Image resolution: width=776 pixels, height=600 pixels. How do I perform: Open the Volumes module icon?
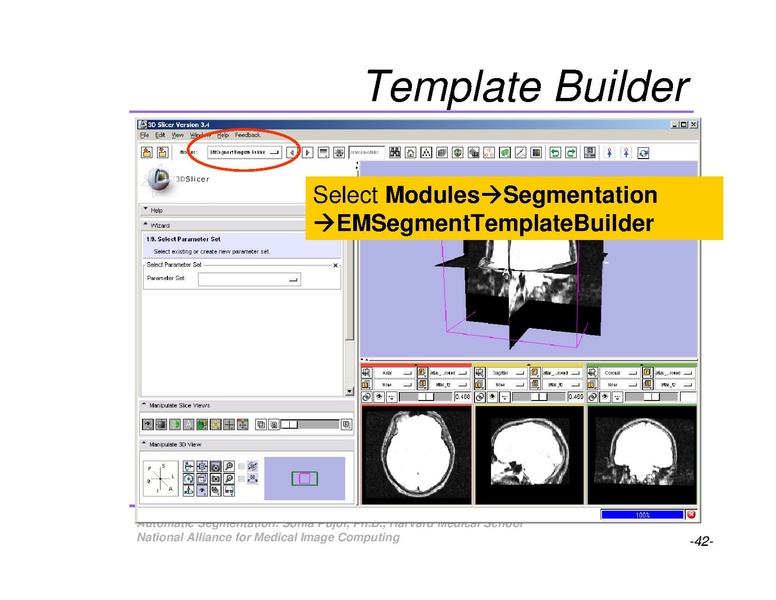[x=442, y=152]
